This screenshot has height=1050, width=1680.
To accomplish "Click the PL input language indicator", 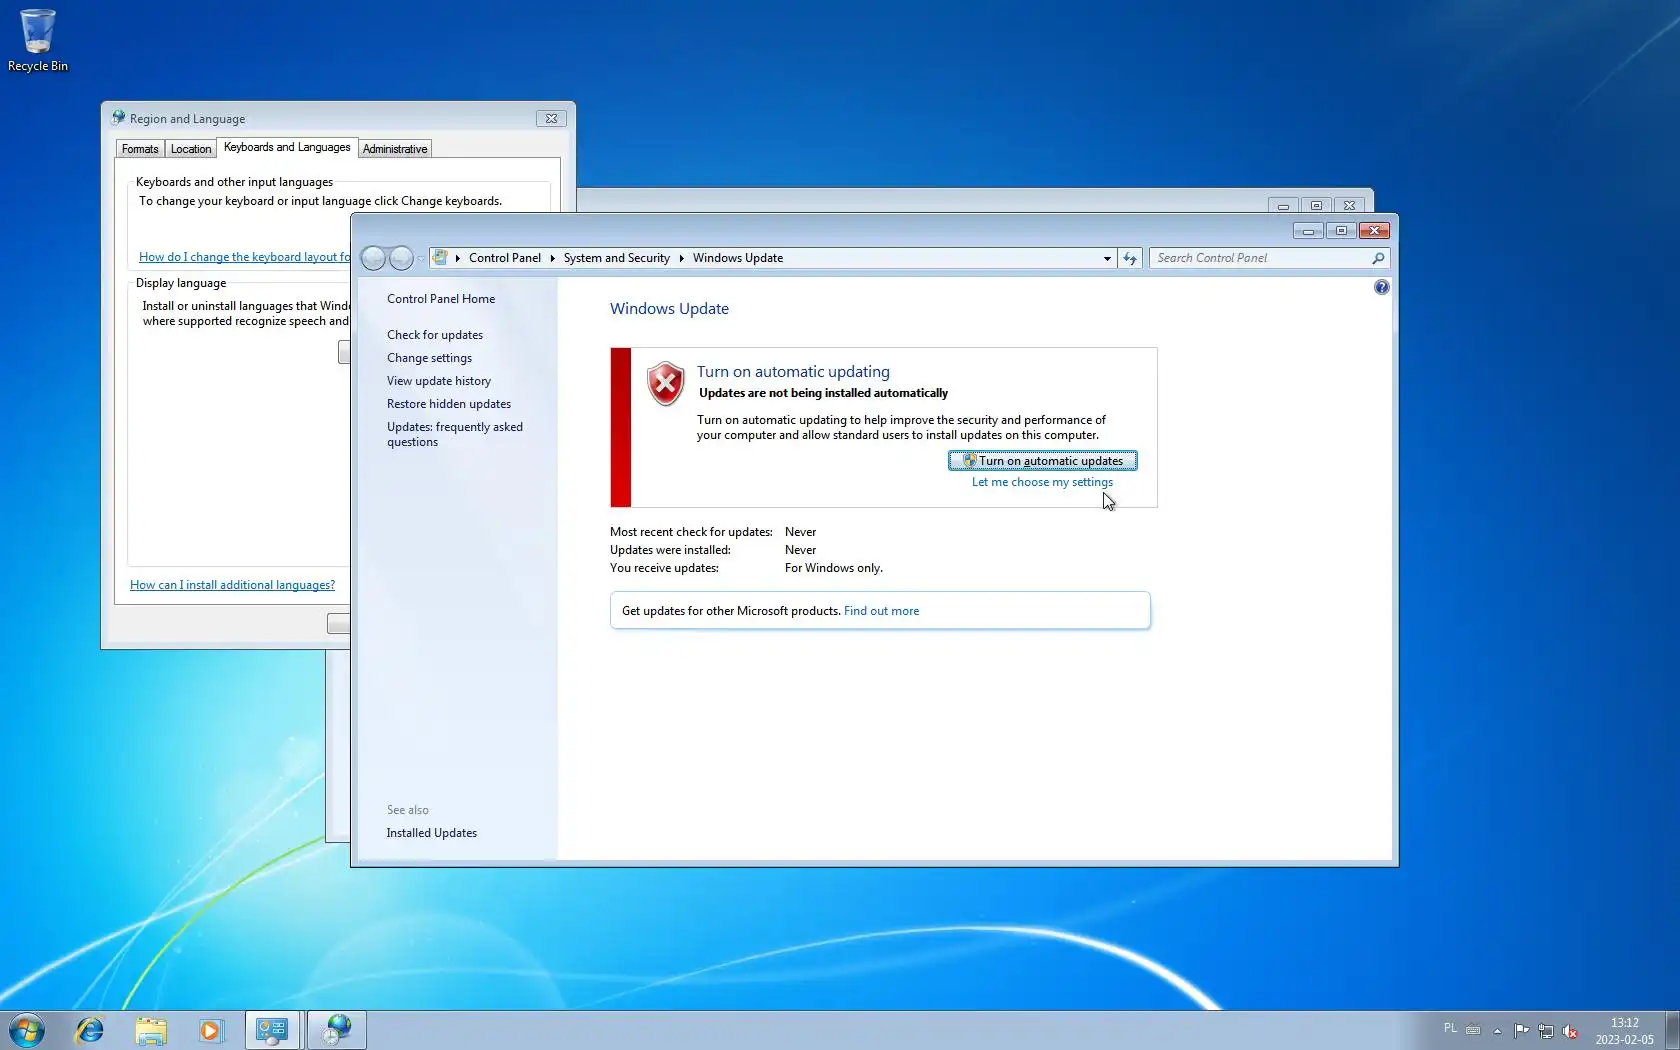I will (x=1450, y=1028).
